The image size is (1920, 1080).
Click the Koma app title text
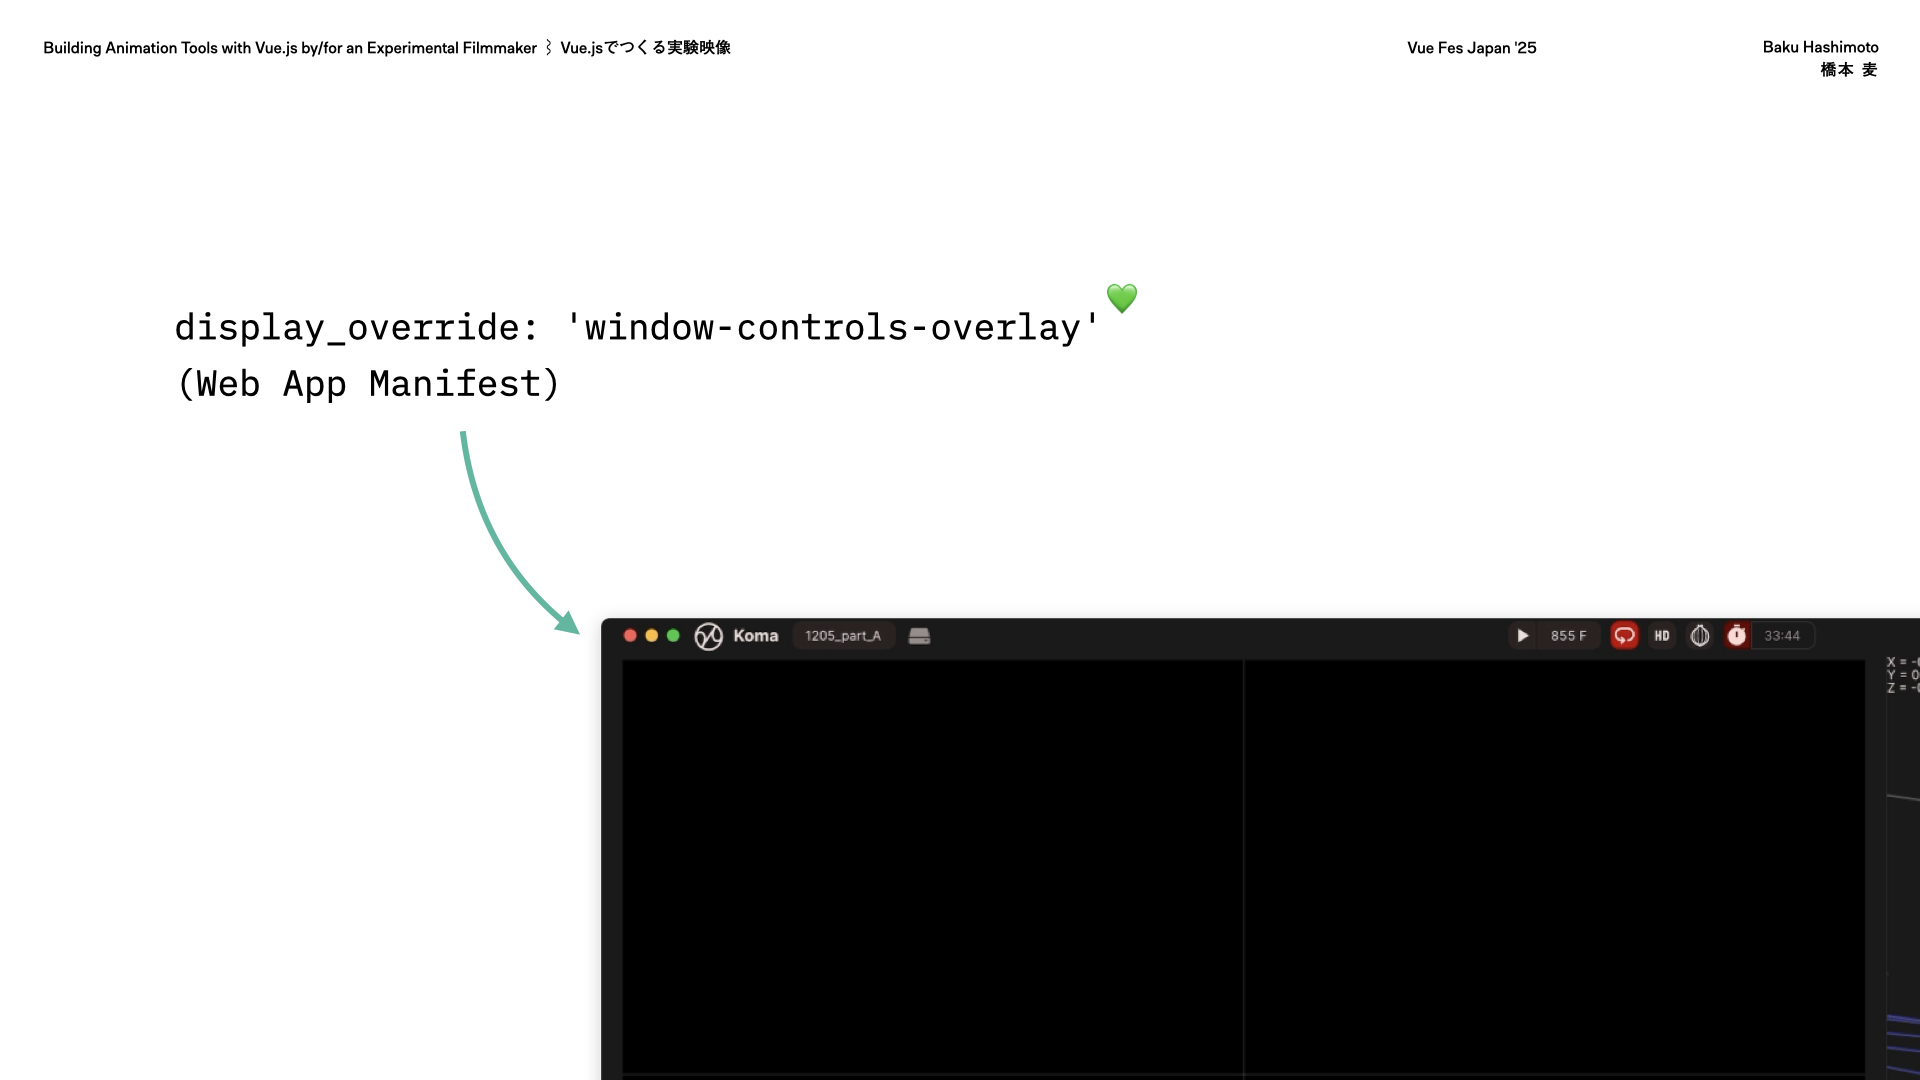[755, 636]
